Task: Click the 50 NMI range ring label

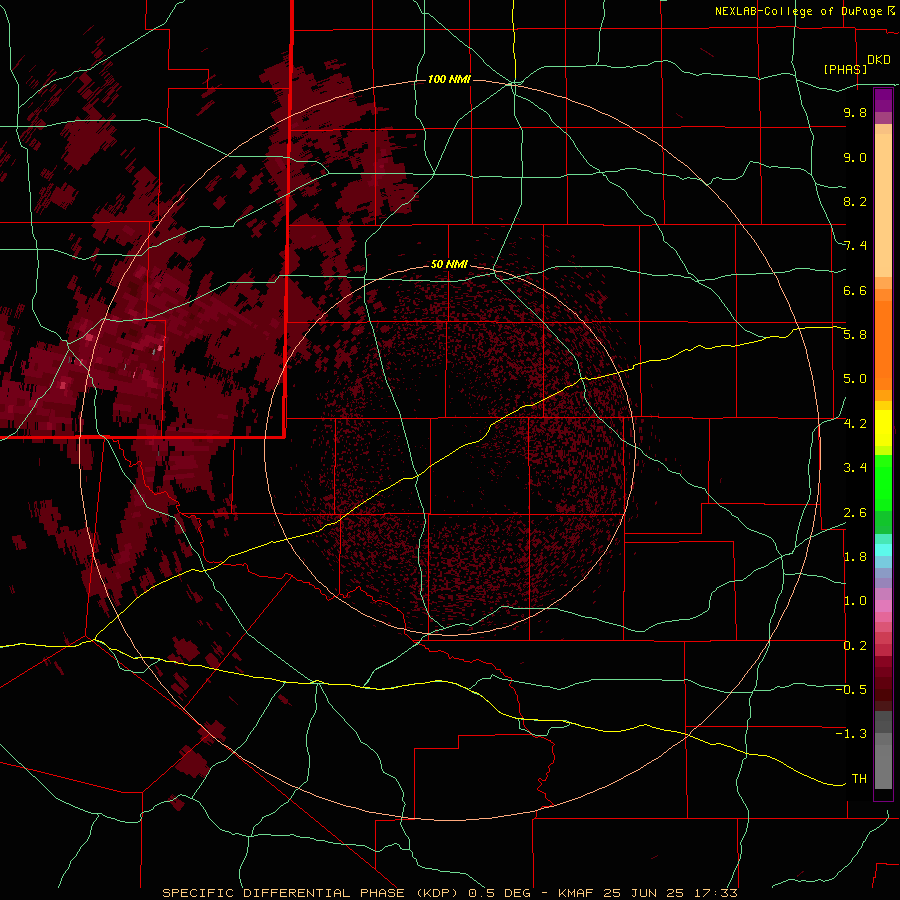Action: coord(449,264)
